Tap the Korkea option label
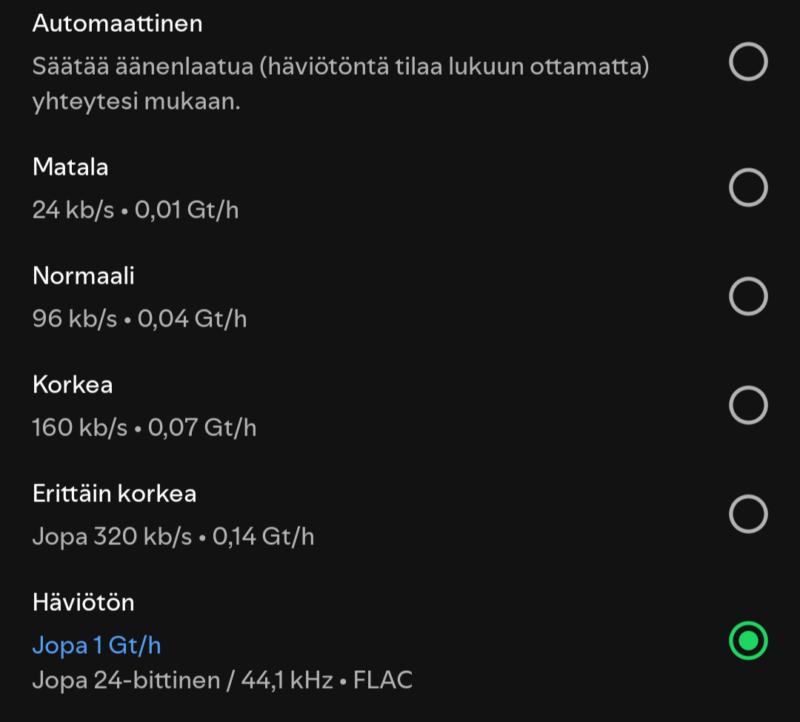This screenshot has width=800, height=722. [71, 385]
